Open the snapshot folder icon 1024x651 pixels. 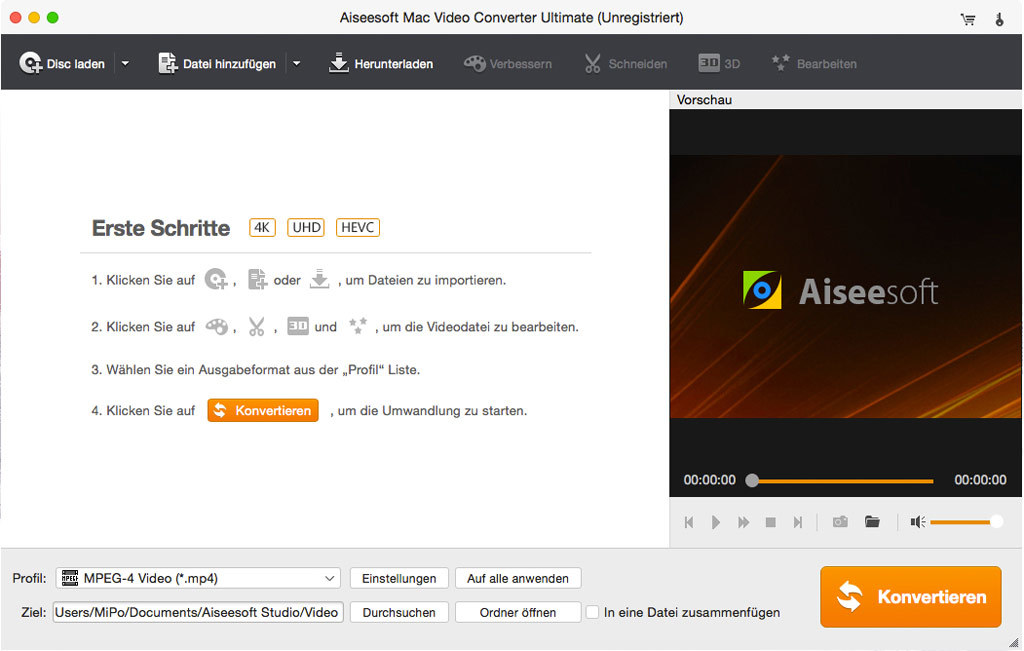pos(872,522)
